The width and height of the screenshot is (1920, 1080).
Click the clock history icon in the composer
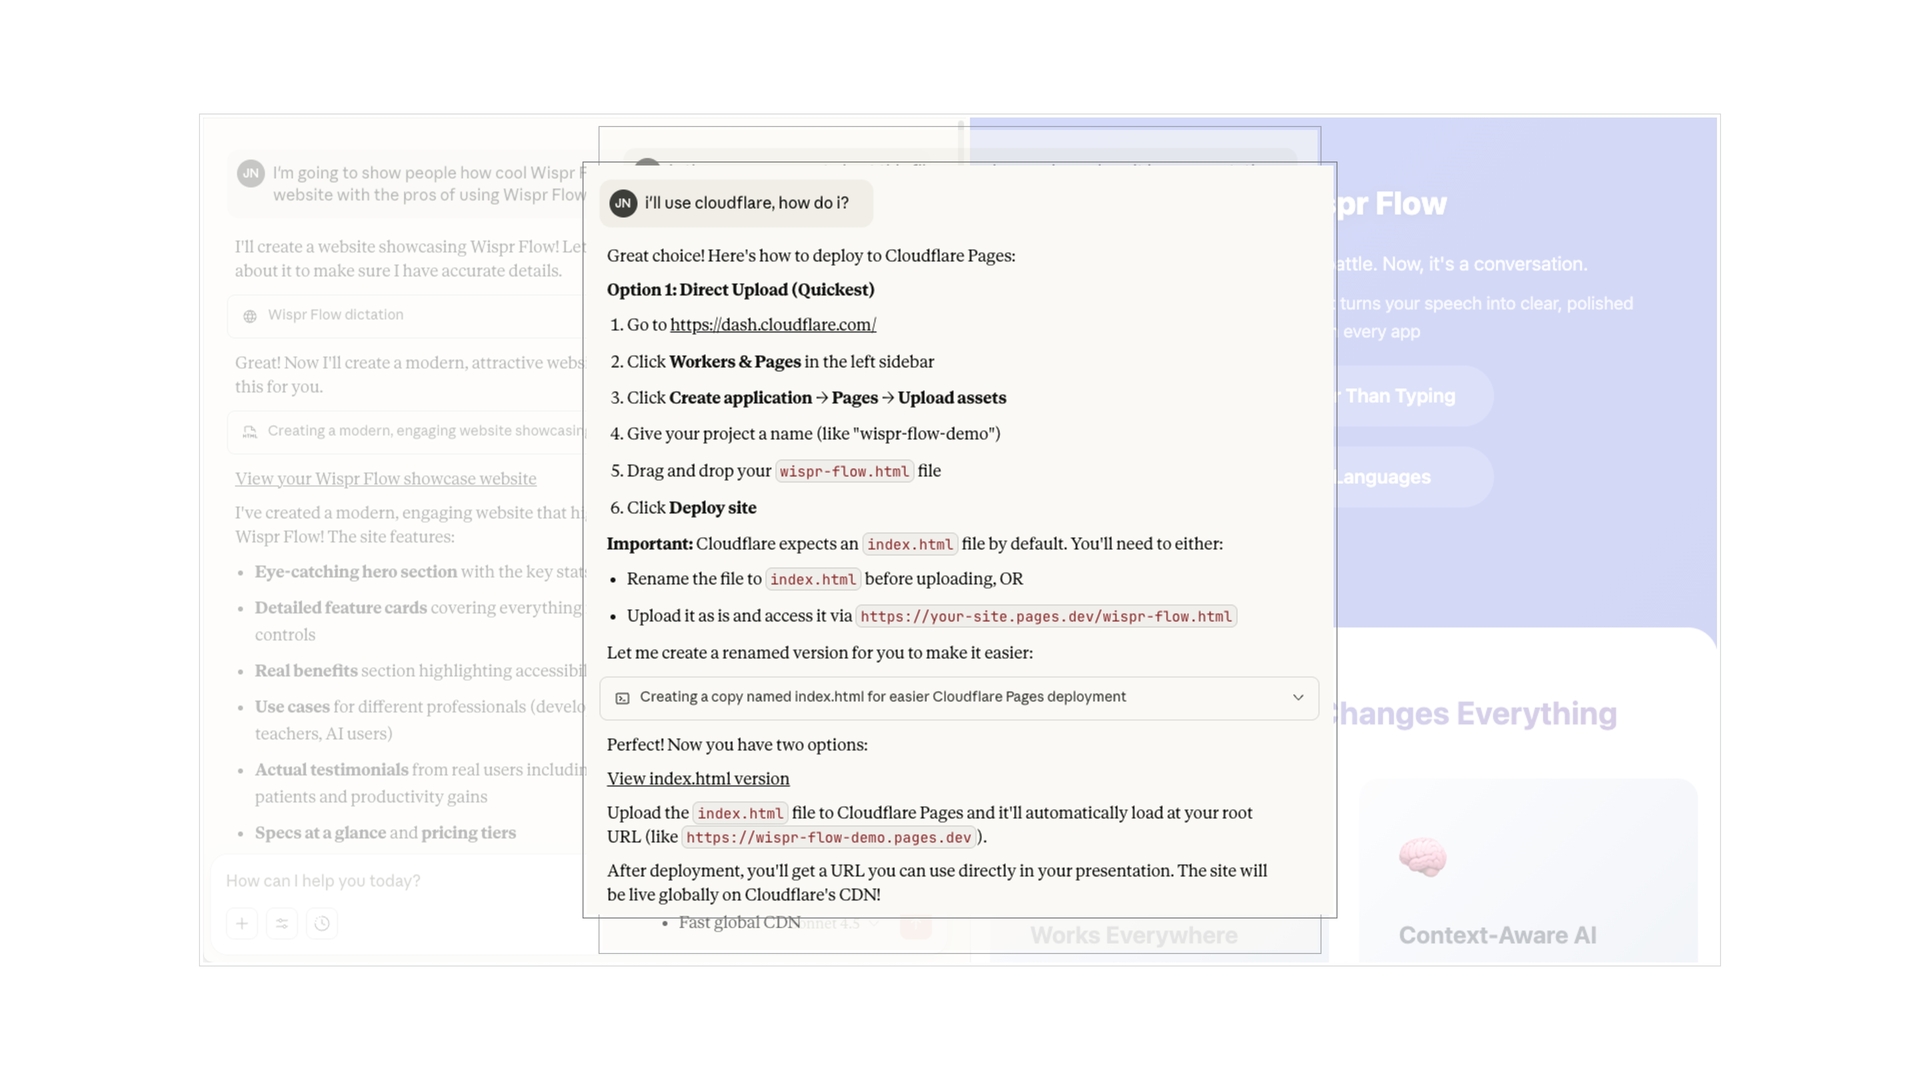[322, 923]
